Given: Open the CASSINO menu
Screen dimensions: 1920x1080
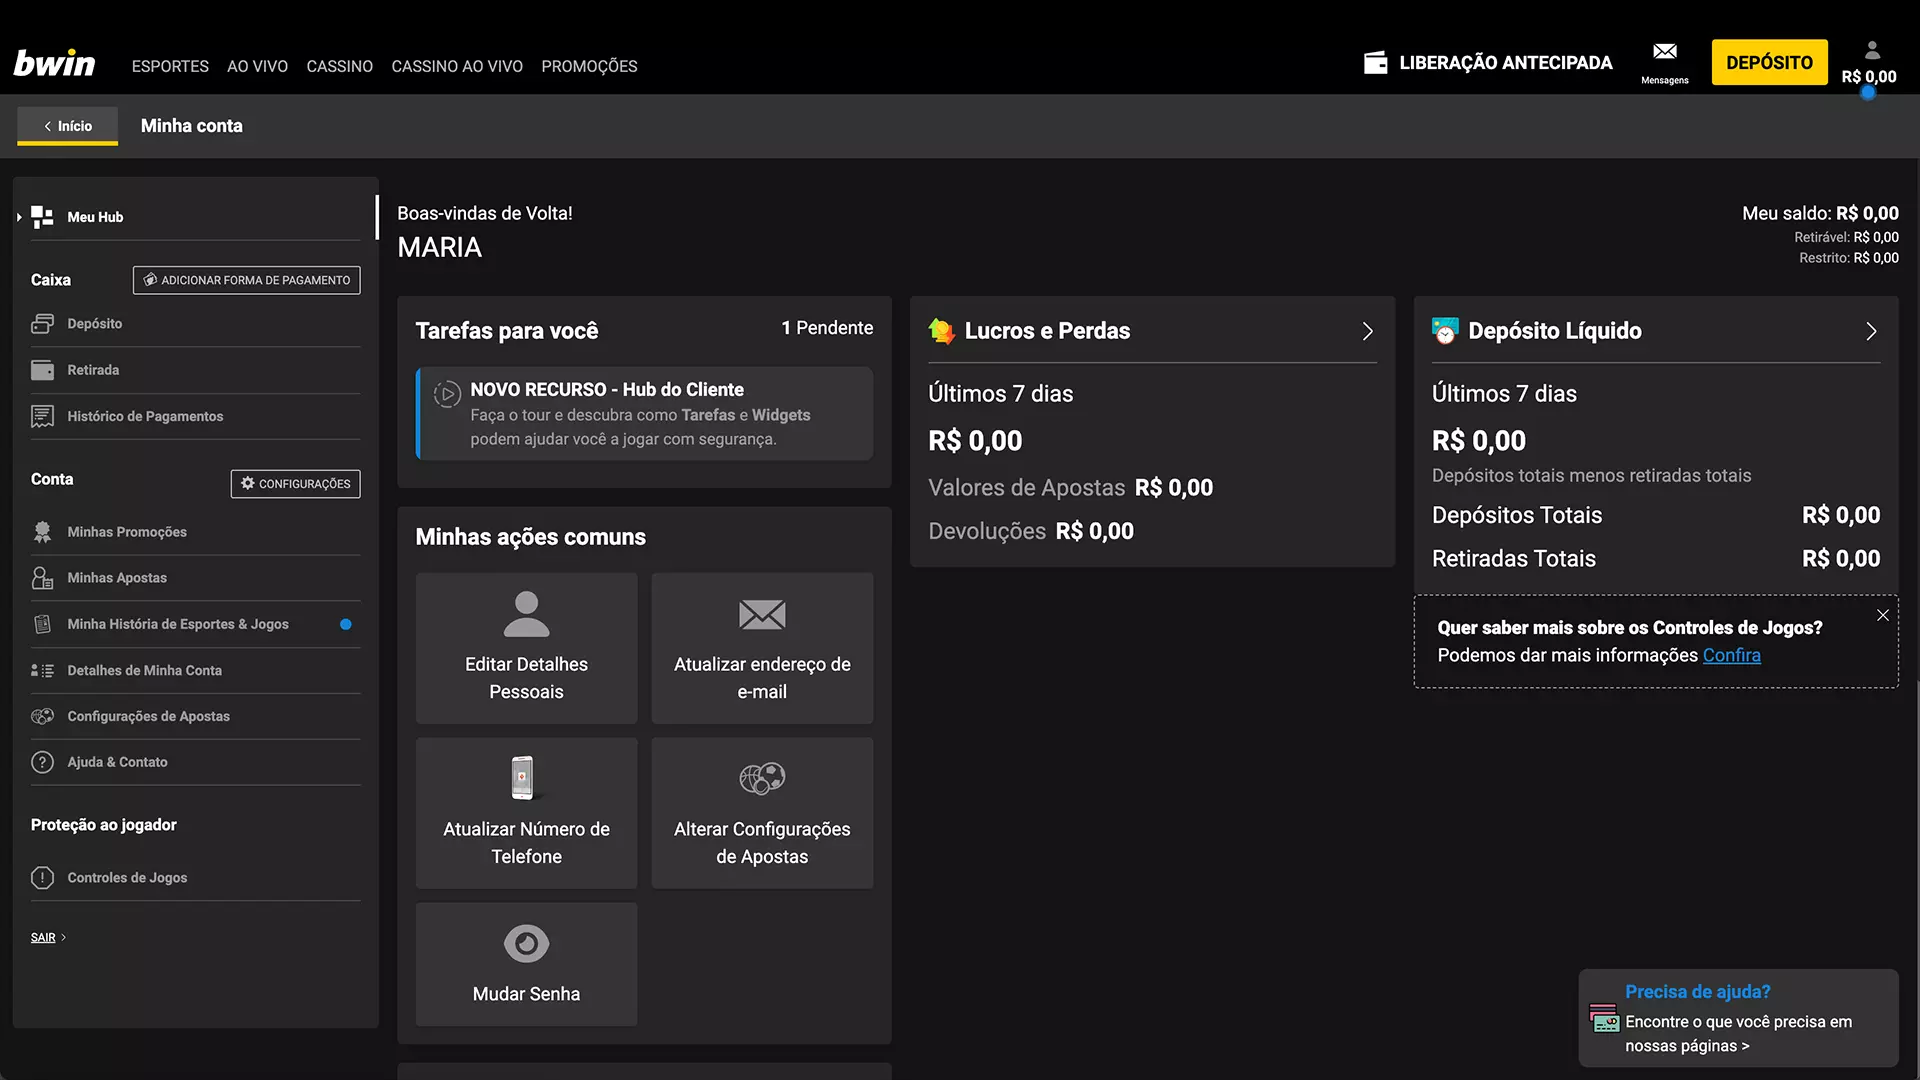Looking at the screenshot, I should click(339, 66).
